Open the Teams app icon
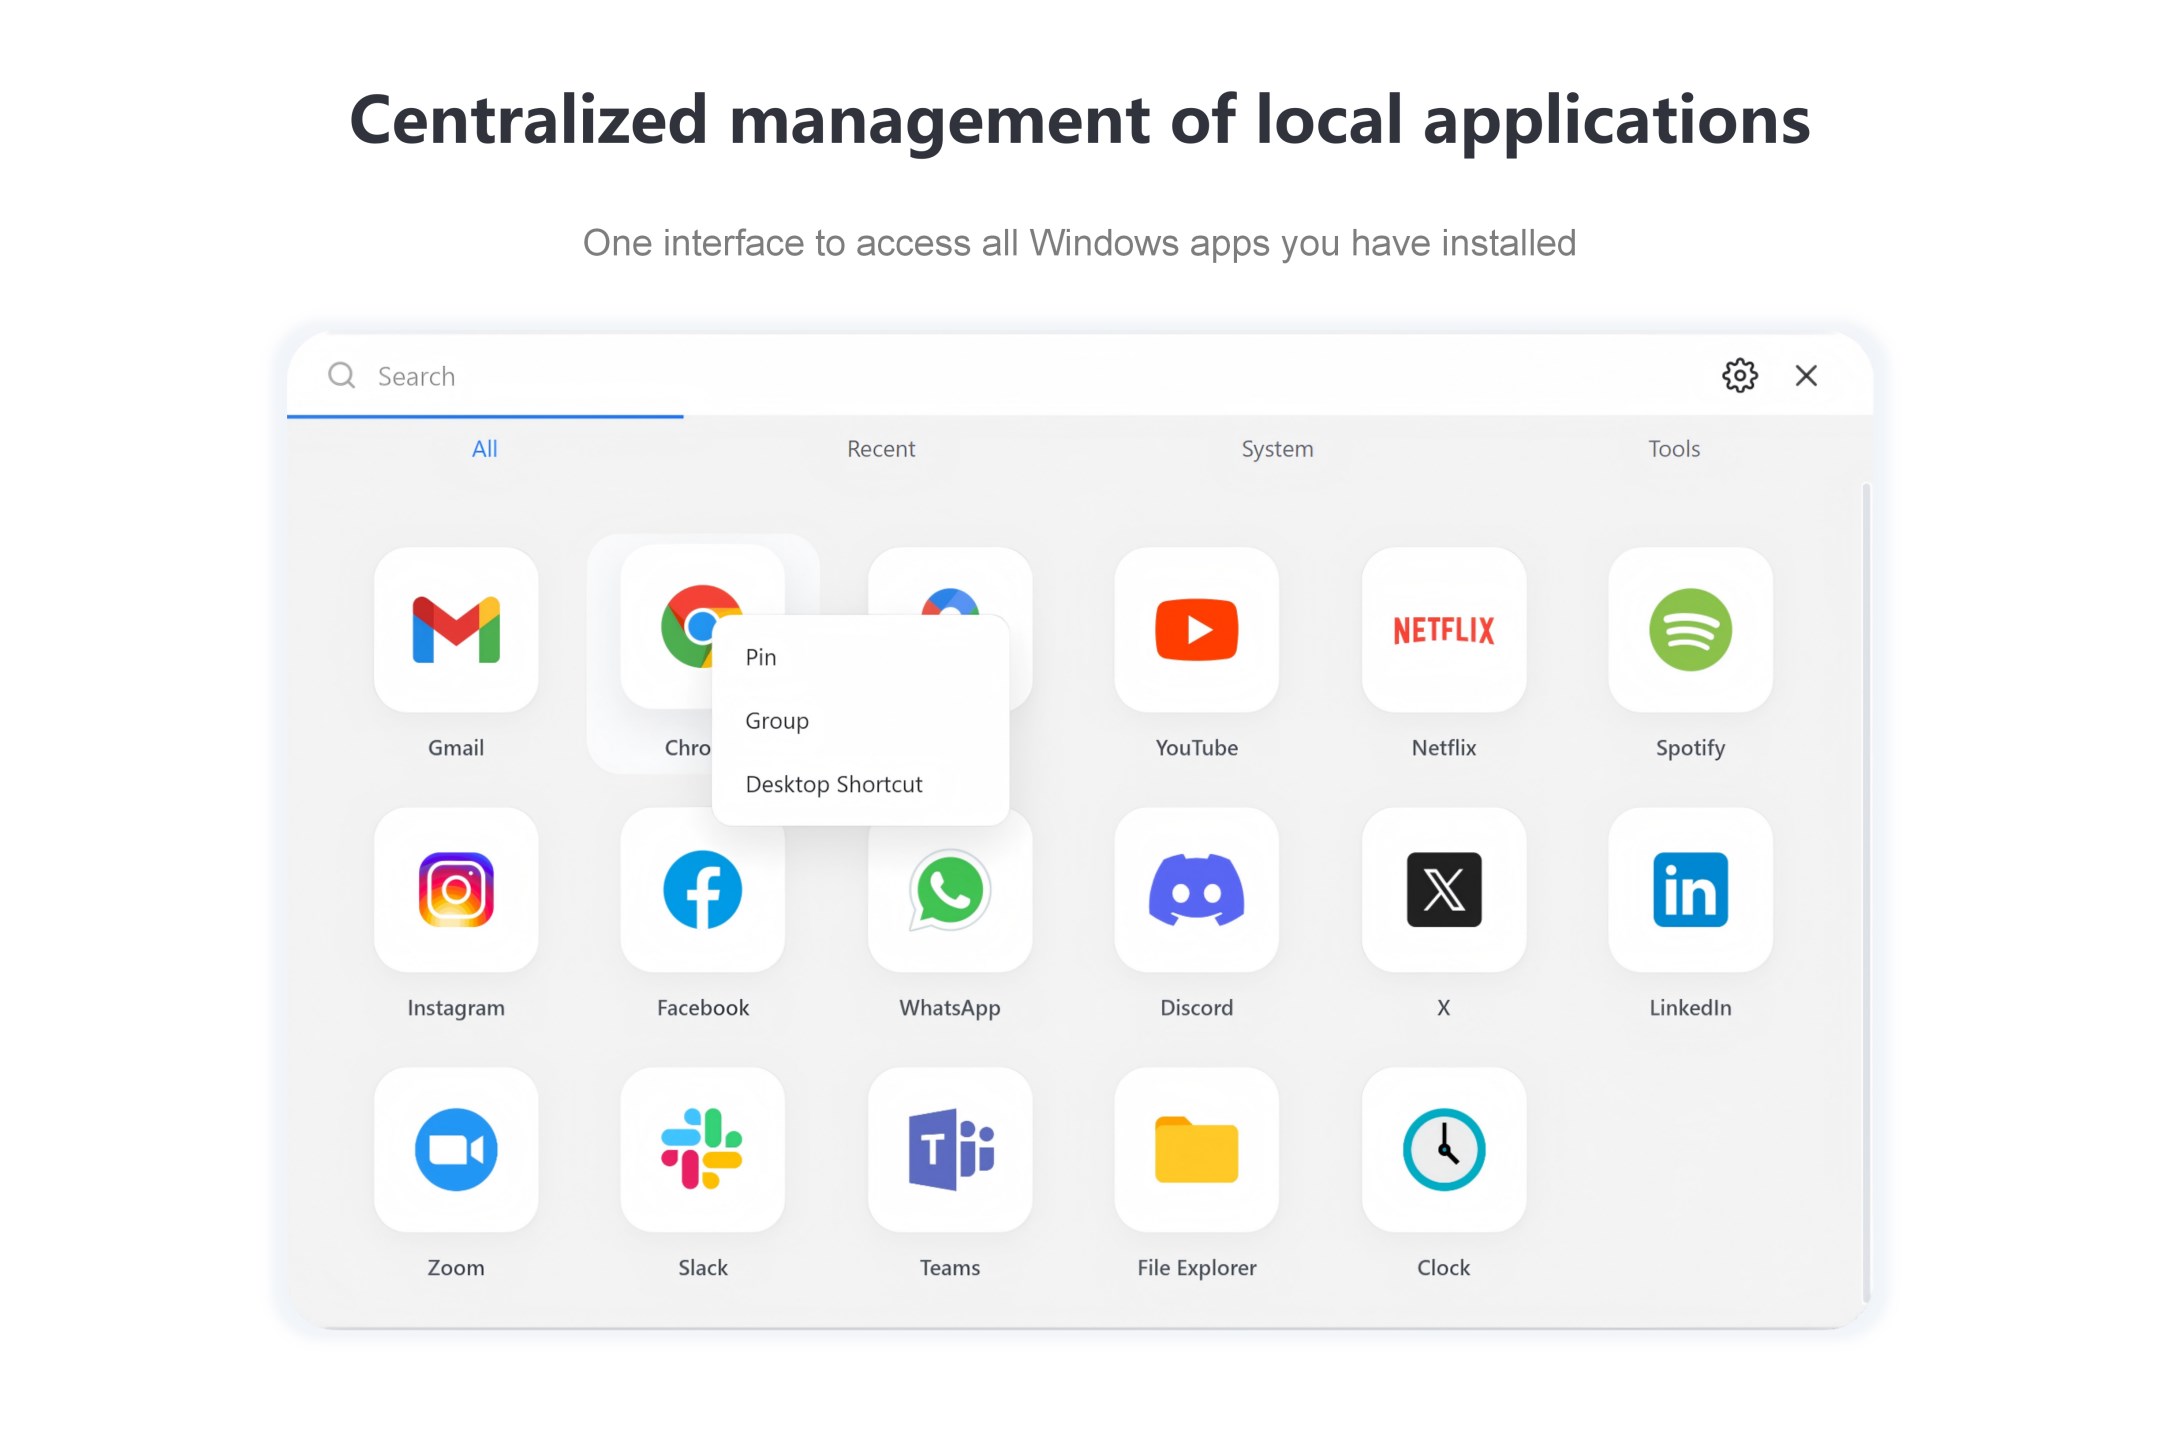The height and width of the screenshot is (1440, 2160). tap(949, 1149)
